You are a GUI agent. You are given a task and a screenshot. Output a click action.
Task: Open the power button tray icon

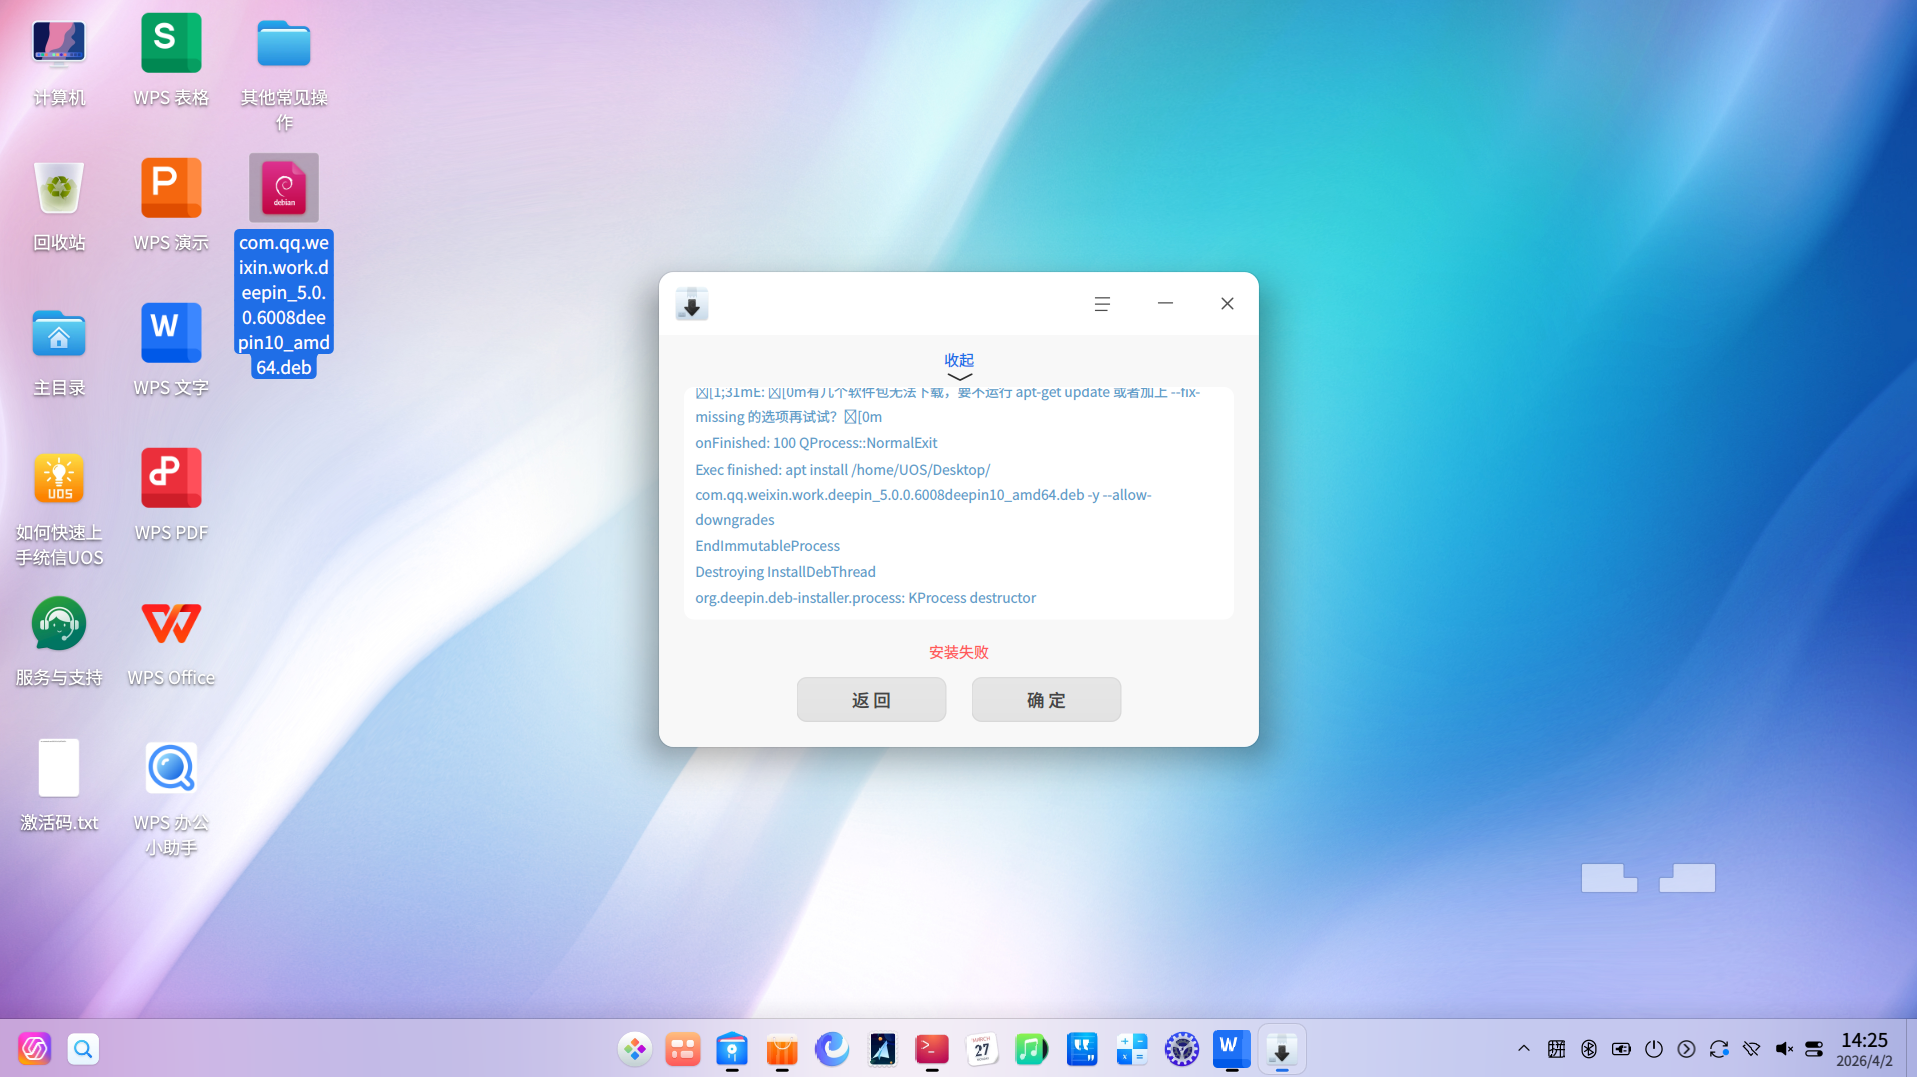click(1654, 1048)
